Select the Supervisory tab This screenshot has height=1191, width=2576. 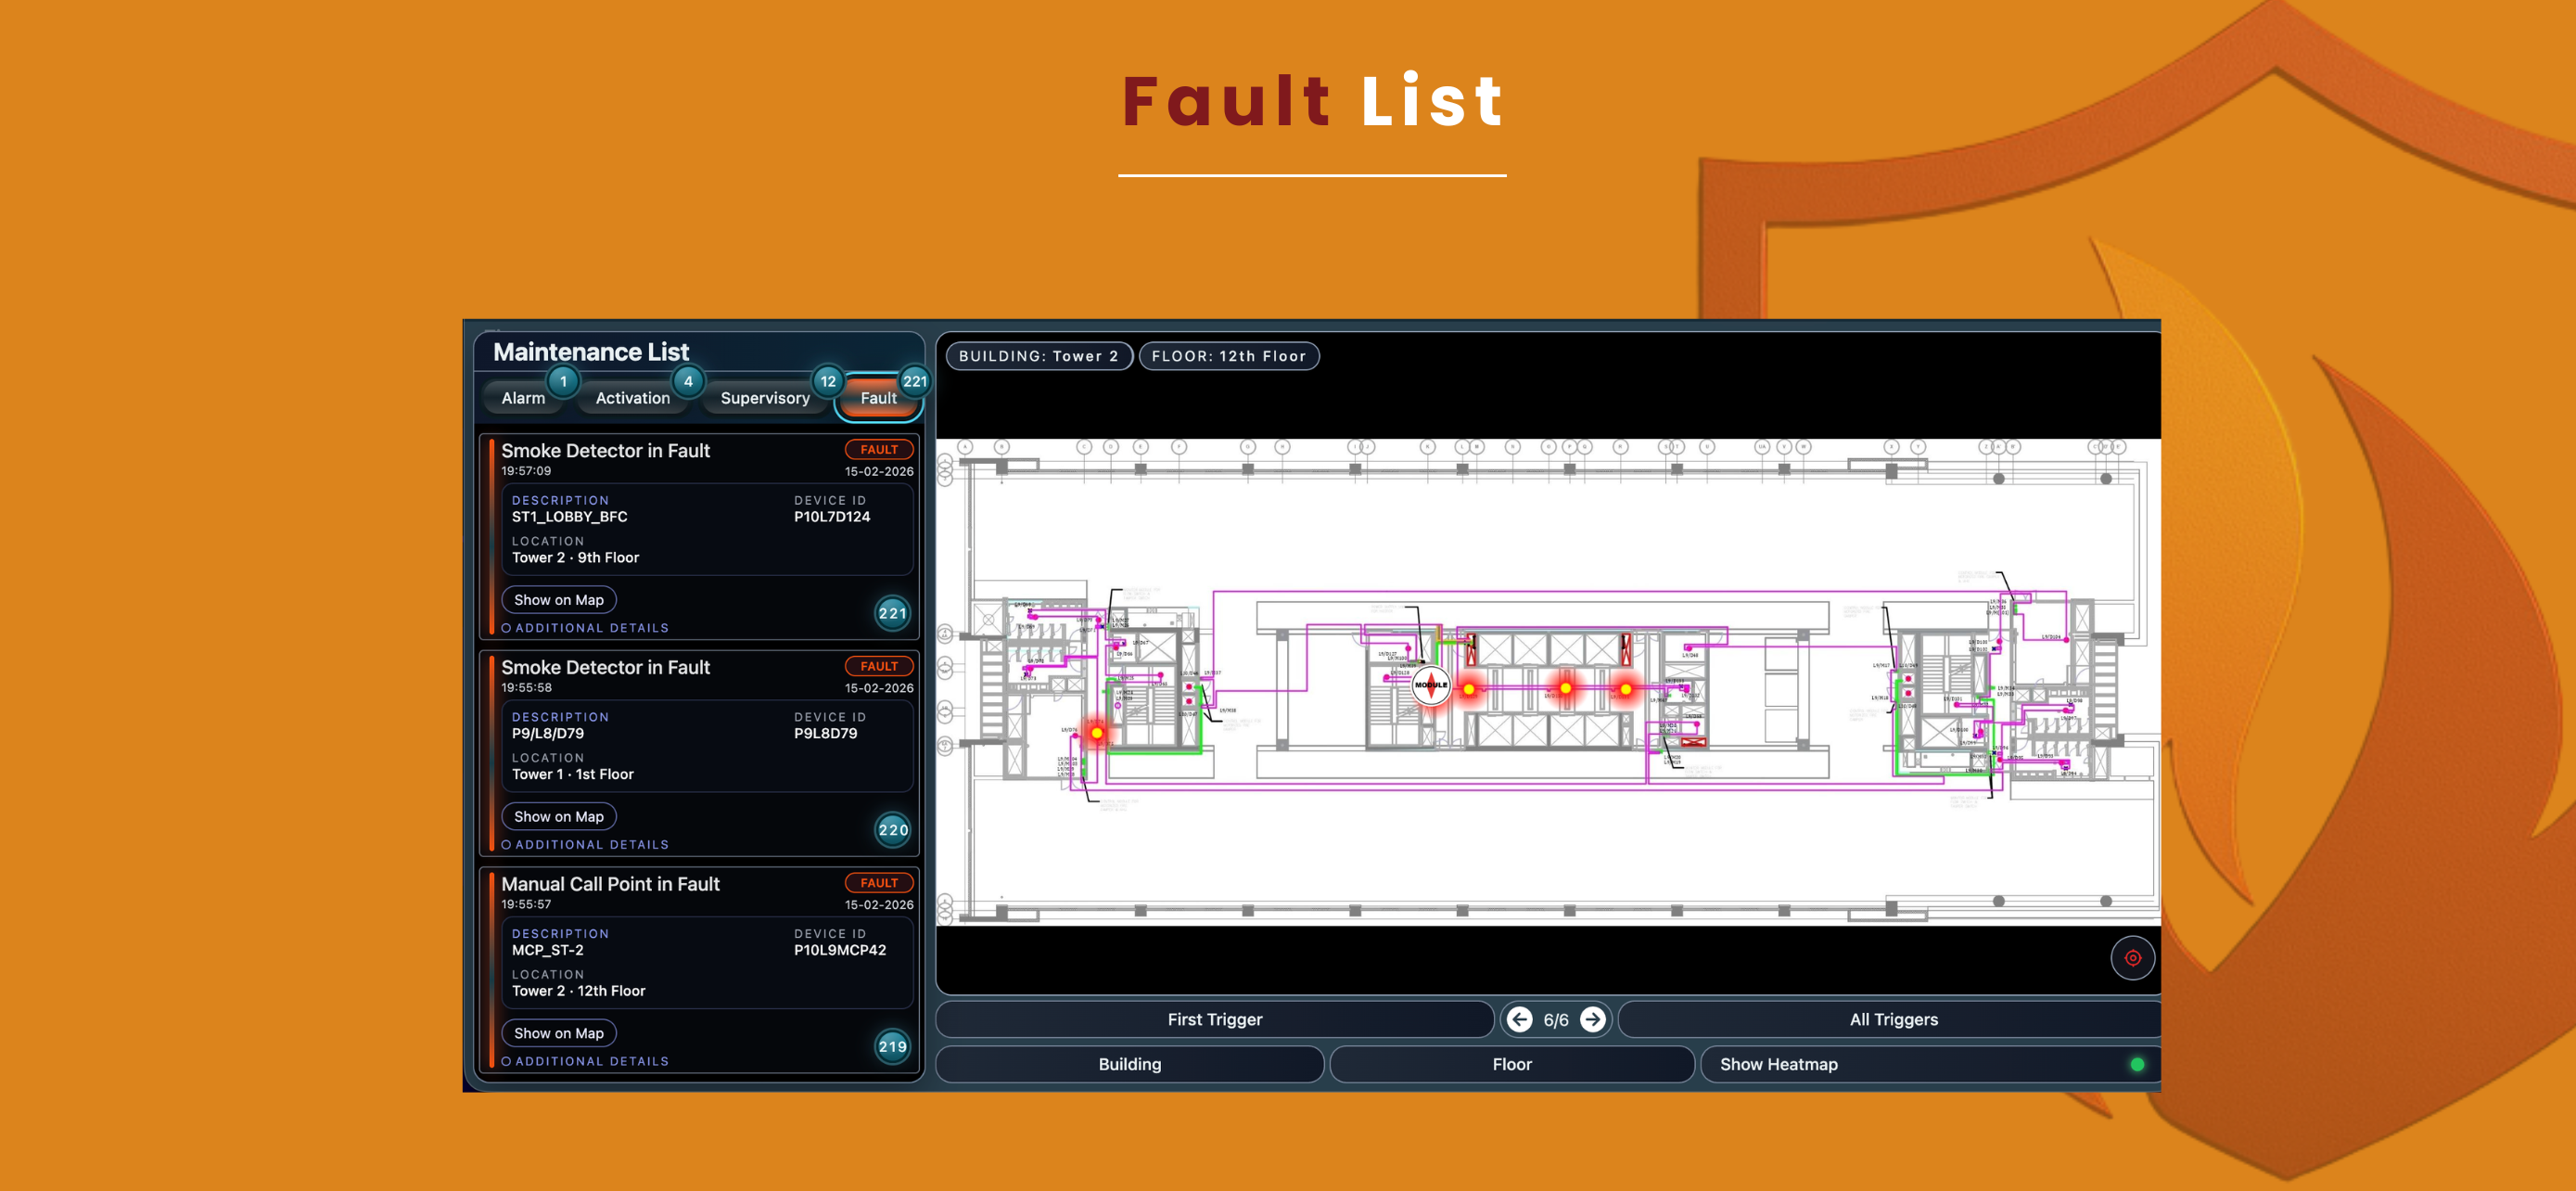pos(765,398)
